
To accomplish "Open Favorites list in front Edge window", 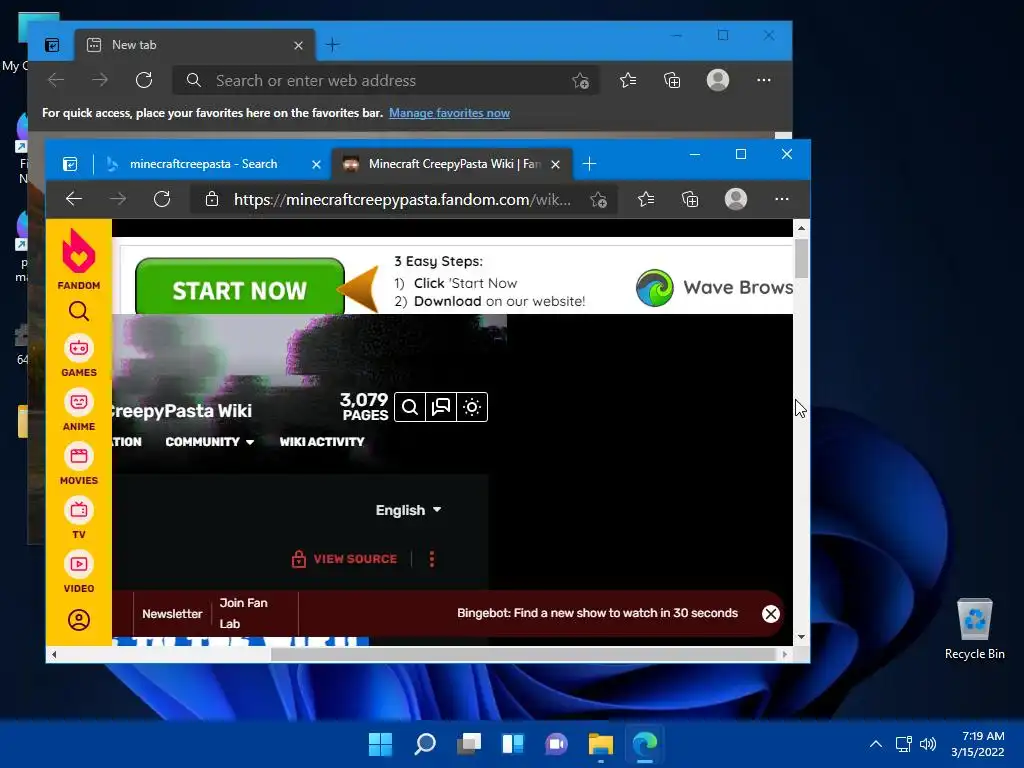I will [x=646, y=199].
